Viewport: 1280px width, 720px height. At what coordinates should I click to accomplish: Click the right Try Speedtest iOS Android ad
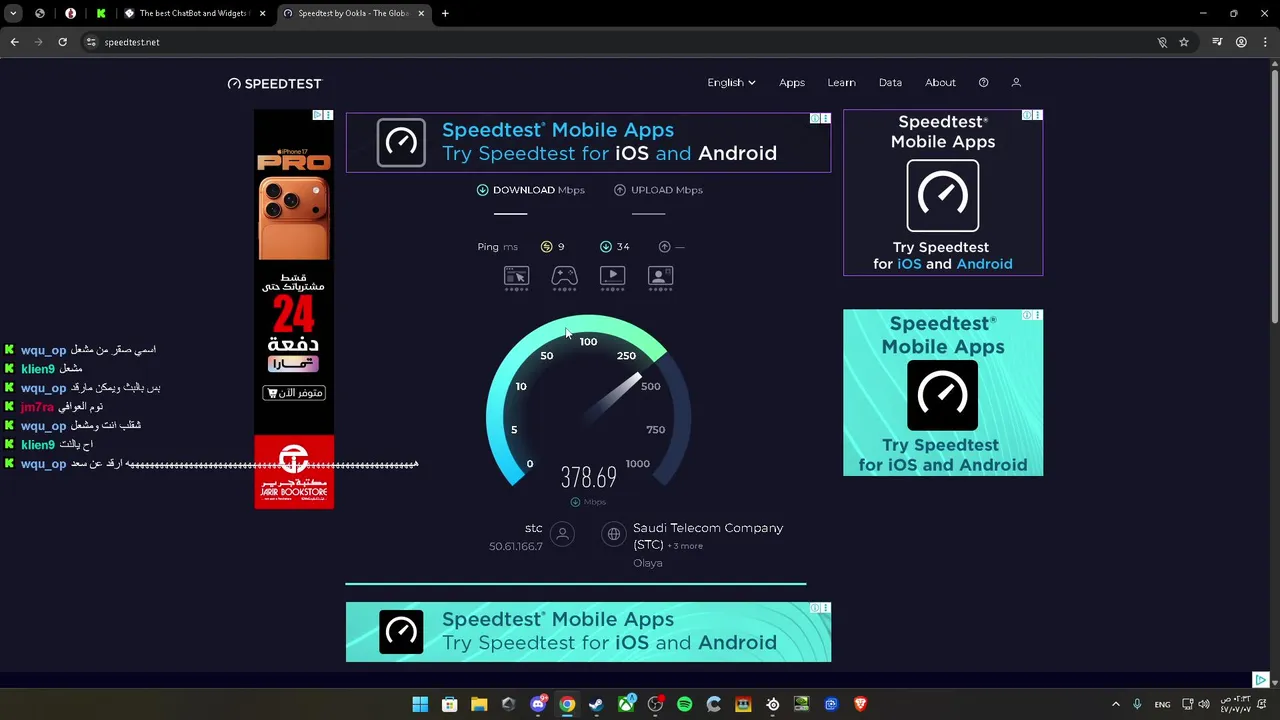943,192
